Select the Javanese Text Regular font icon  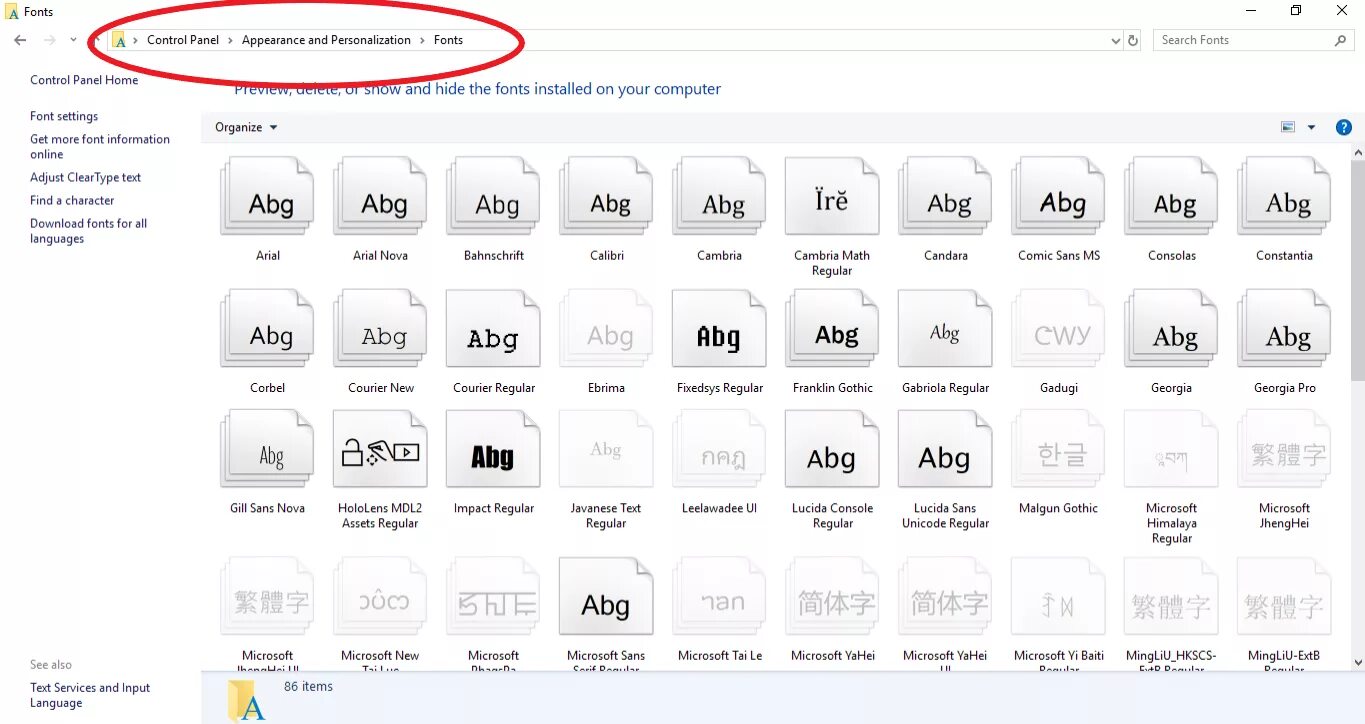(606, 448)
